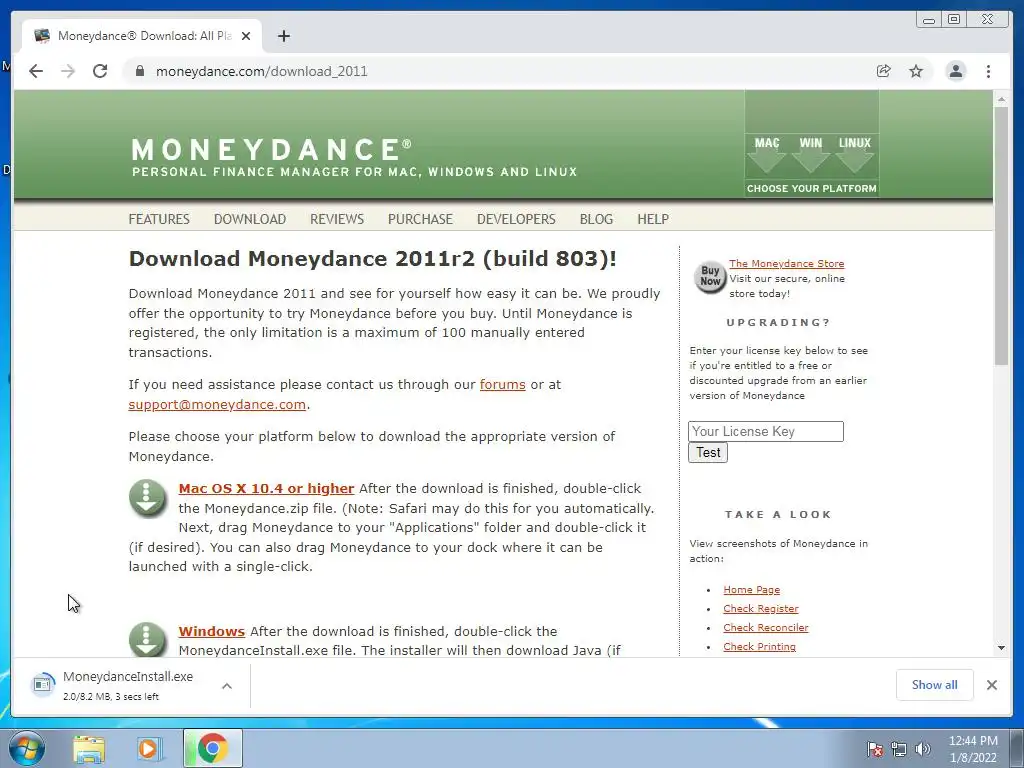Choose the WIN platform arrow in the header
Screen dimensions: 1024x768
810,155
